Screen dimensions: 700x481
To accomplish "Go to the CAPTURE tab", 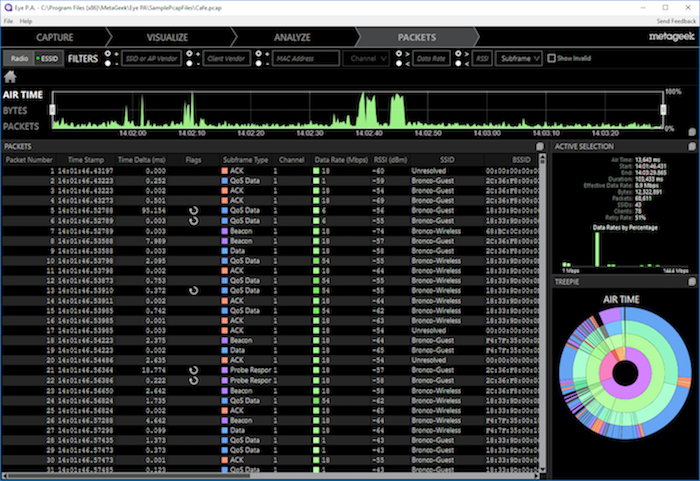I will 54,37.
